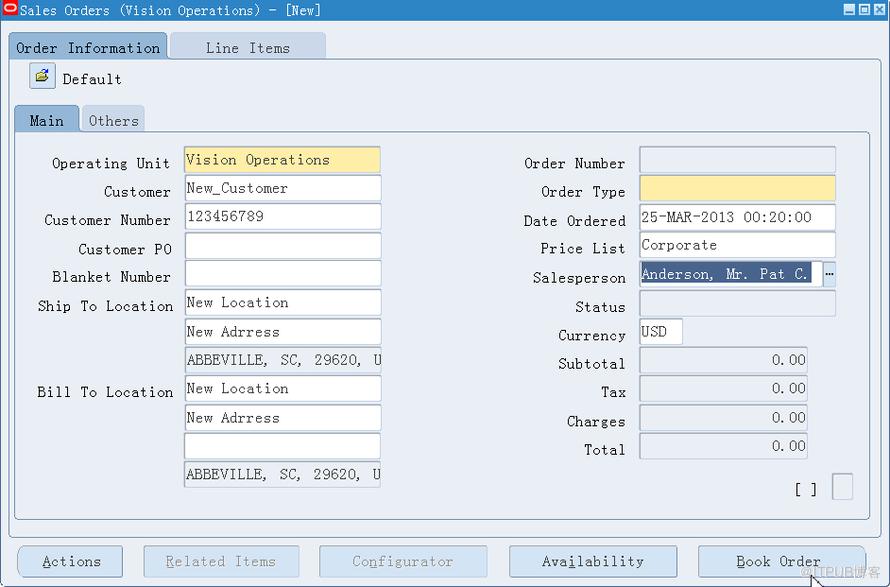890x587 pixels.
Task: Click the Total amount field
Action: coord(723,446)
